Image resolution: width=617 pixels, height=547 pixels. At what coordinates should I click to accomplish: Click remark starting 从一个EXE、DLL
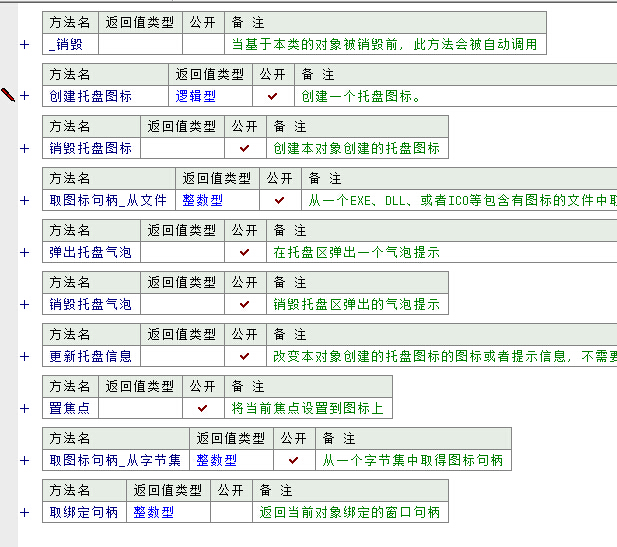462,200
